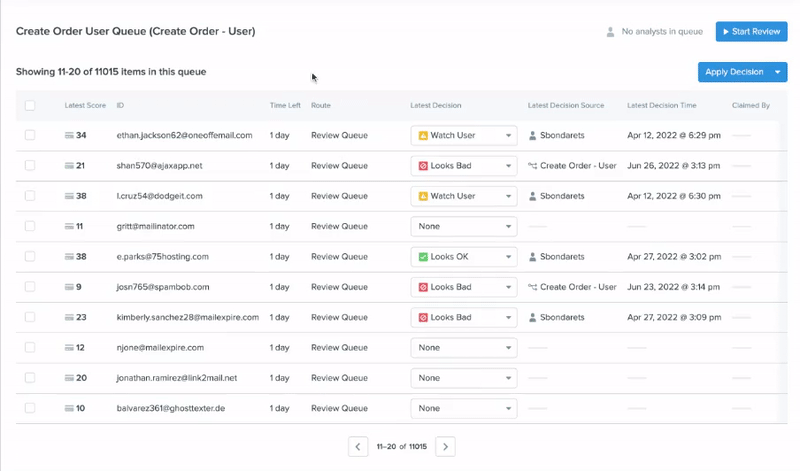
Task: Click the '11–20 of 11015' pagination text
Action: [x=402, y=447]
